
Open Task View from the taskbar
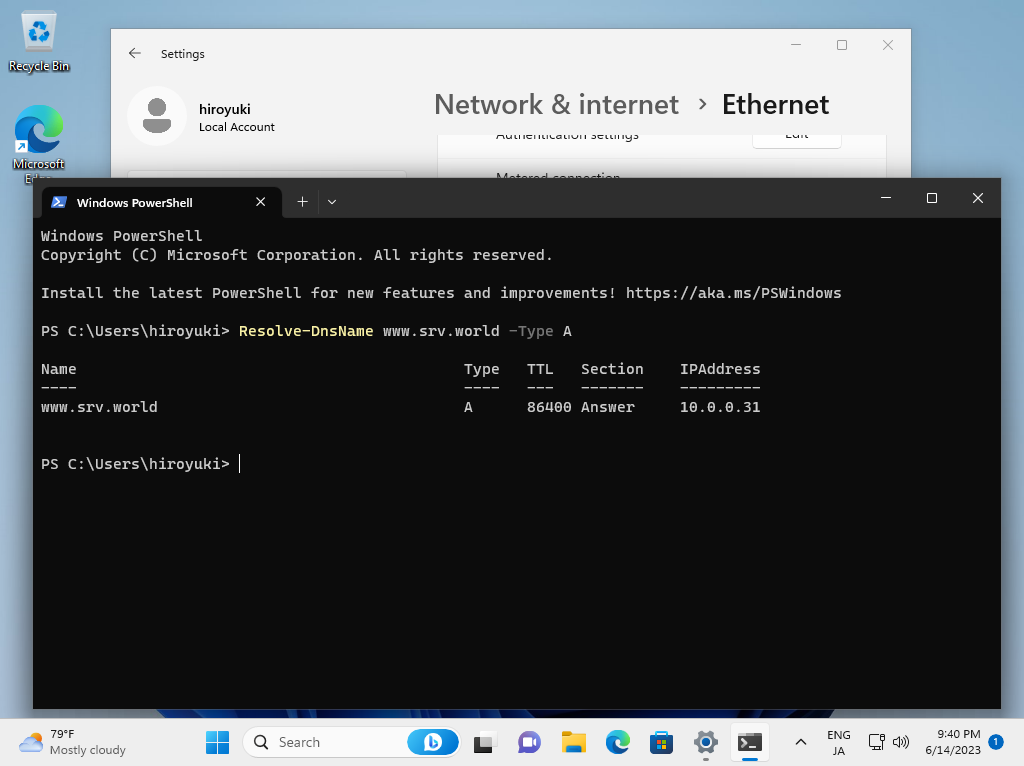pos(484,742)
